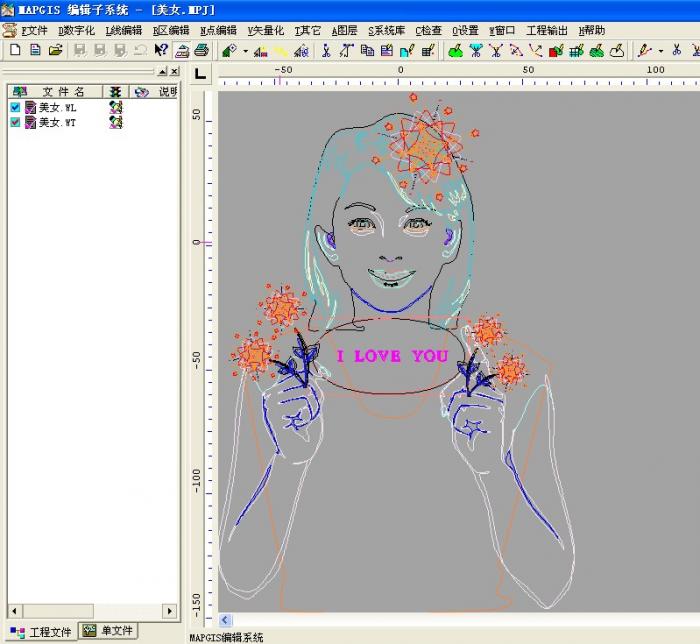This screenshot has width=700, height=644.
Task: Switch to the 单文件 tab
Action: [x=108, y=631]
